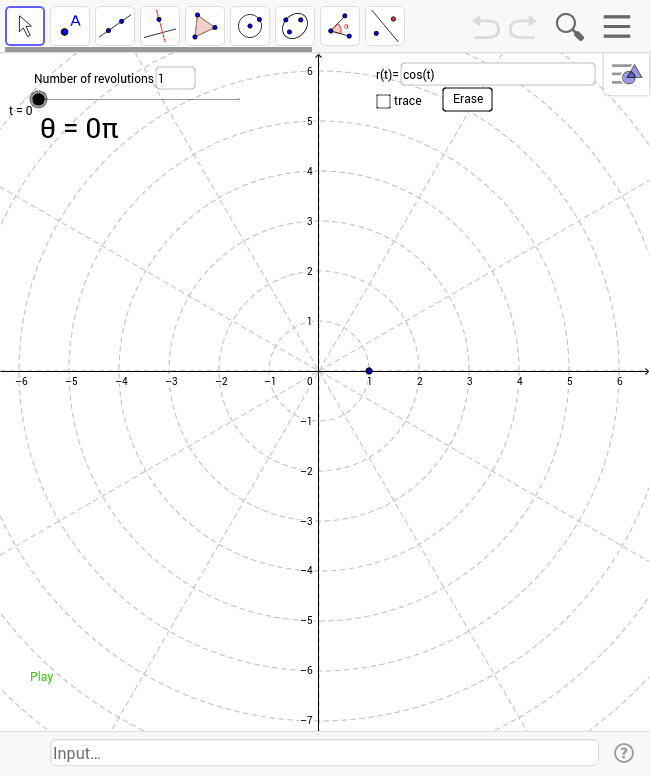651x776 pixels.
Task: Click the Undo arrow
Action: point(486,27)
